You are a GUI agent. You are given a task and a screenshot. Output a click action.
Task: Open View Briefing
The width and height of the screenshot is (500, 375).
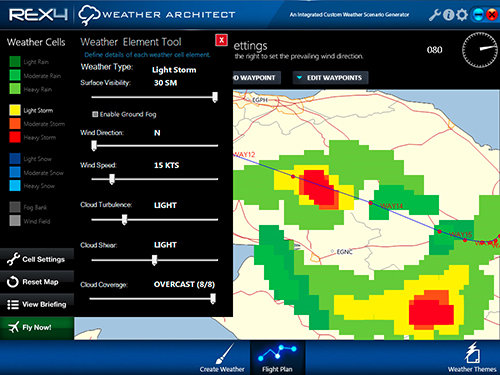(37, 304)
